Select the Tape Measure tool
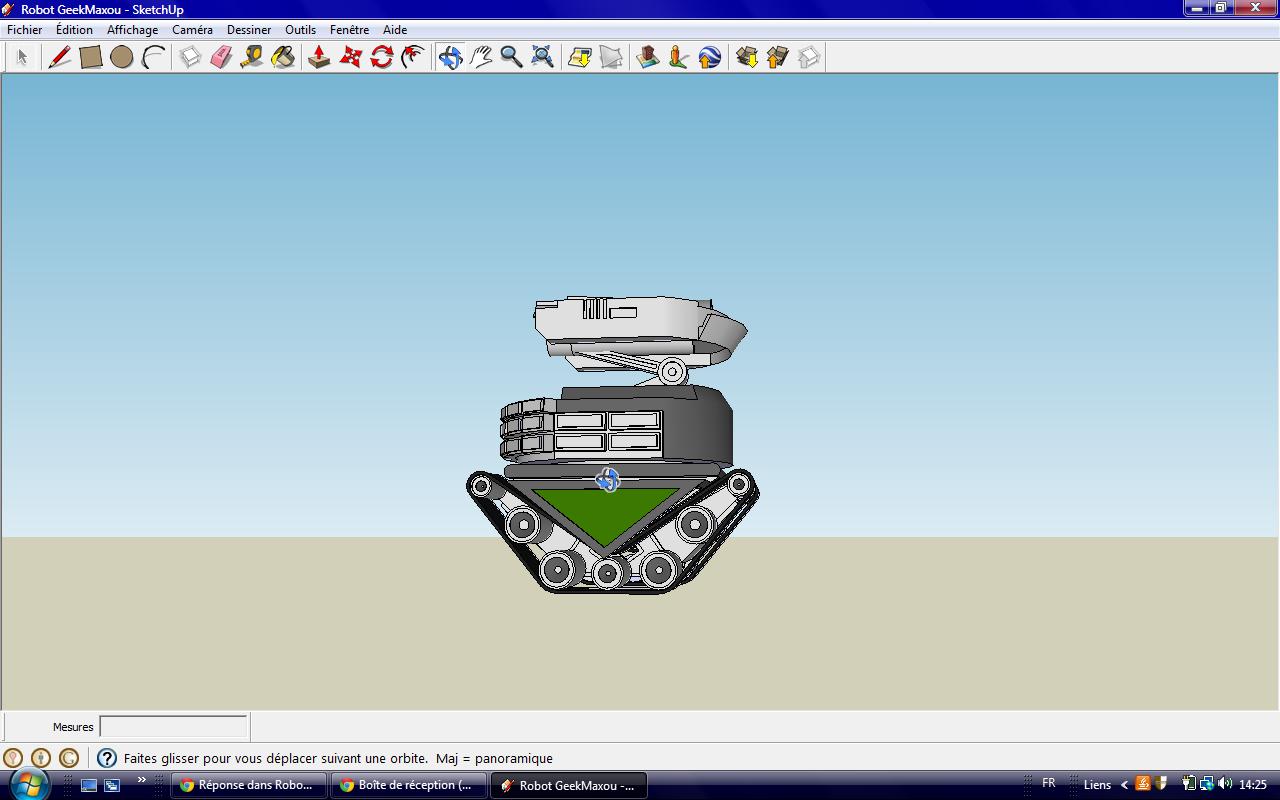 (252, 57)
